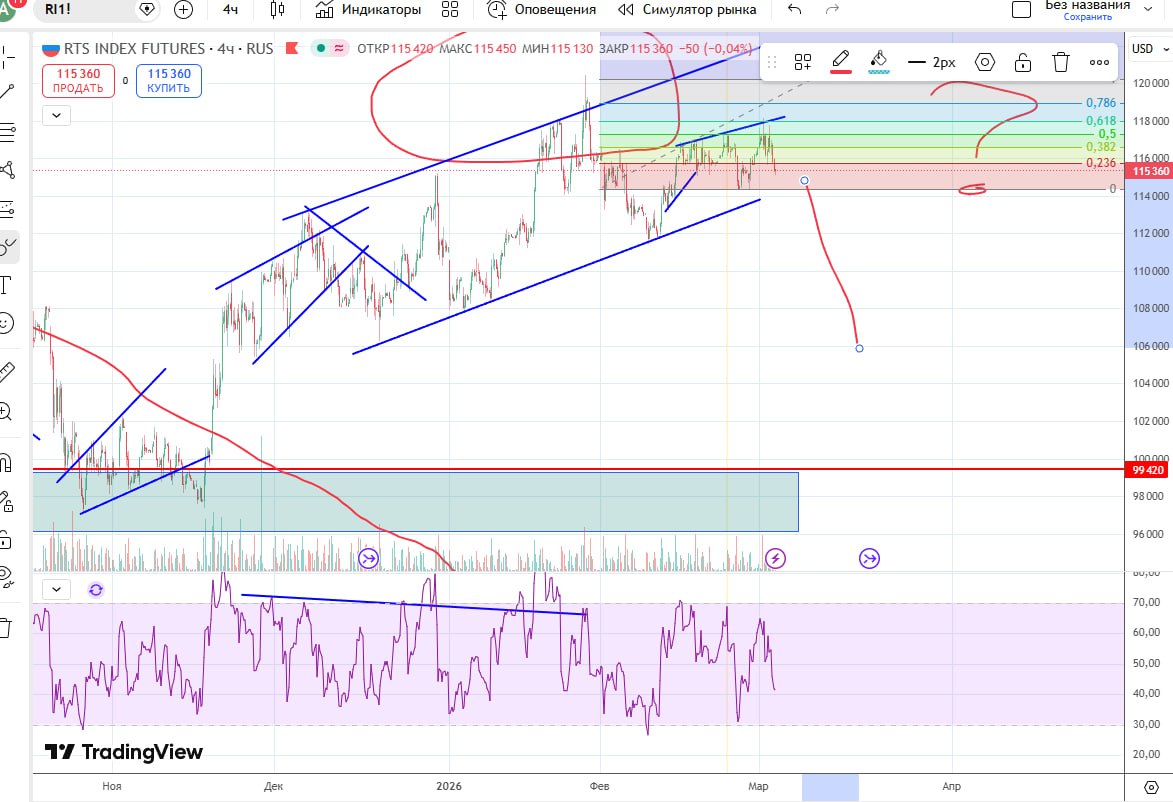
Task: Click the red flag next to RUS
Action: click(293, 49)
